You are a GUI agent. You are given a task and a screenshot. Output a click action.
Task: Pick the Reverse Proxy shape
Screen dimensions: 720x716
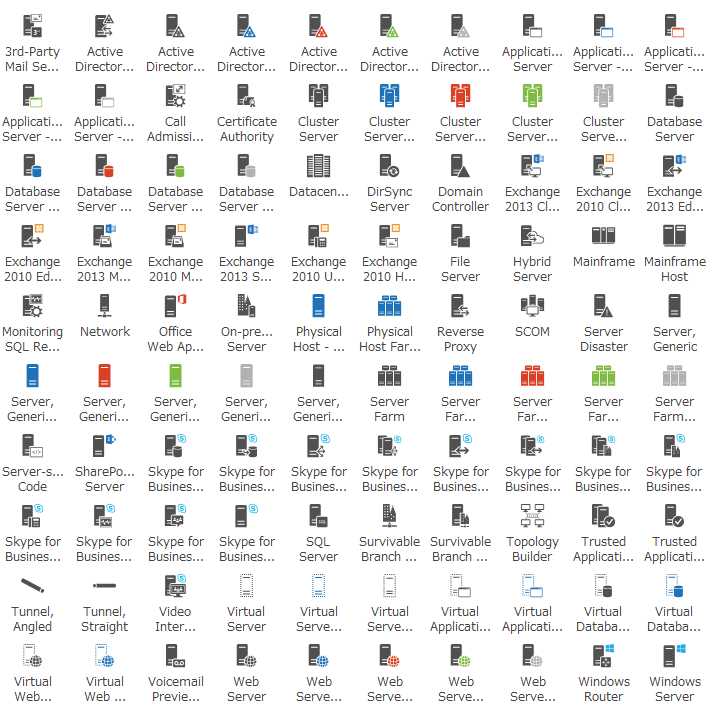click(x=460, y=307)
